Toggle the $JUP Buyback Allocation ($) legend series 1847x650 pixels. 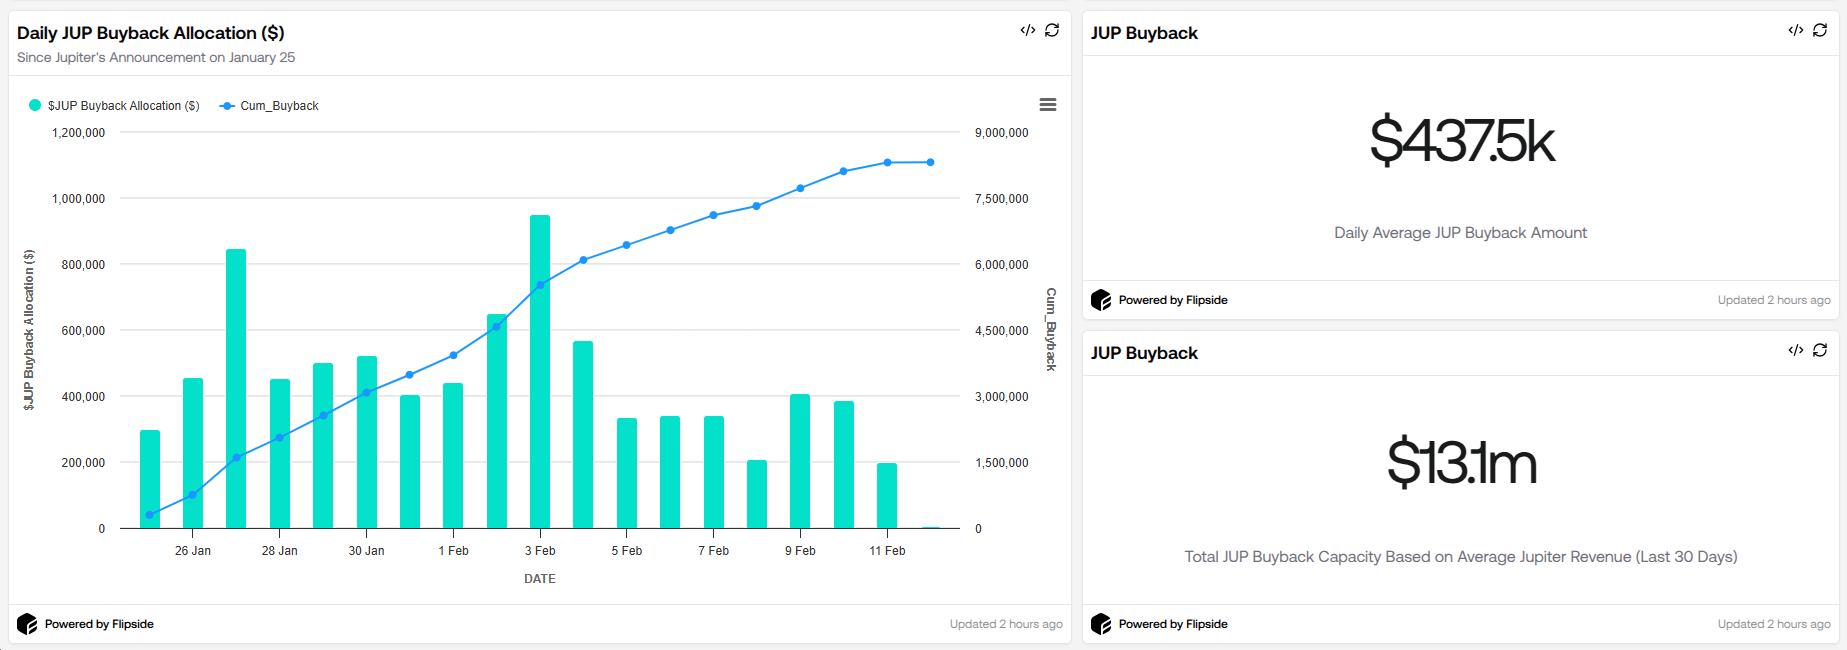pos(123,106)
